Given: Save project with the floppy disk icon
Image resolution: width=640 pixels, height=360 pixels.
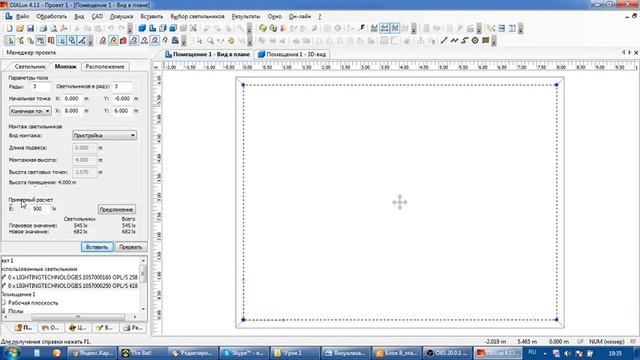Looking at the screenshot, I should (x=30, y=28).
